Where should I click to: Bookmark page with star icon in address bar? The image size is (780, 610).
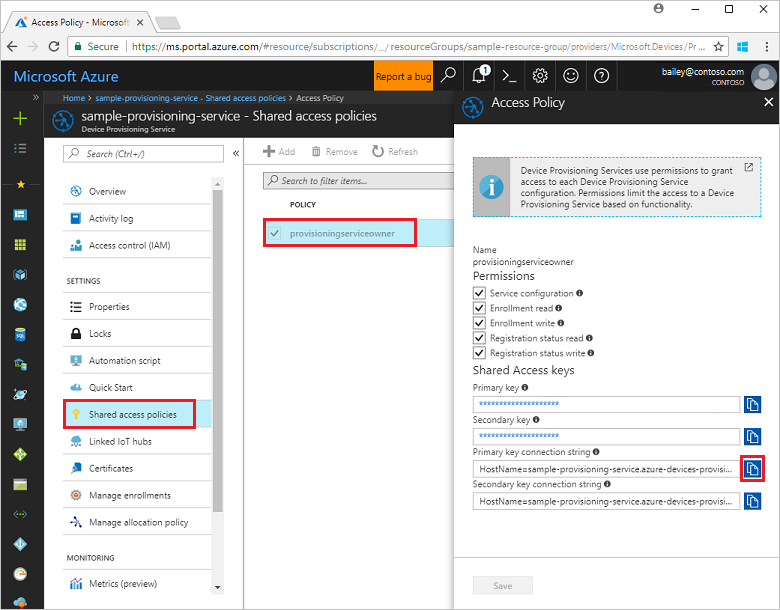click(718, 47)
